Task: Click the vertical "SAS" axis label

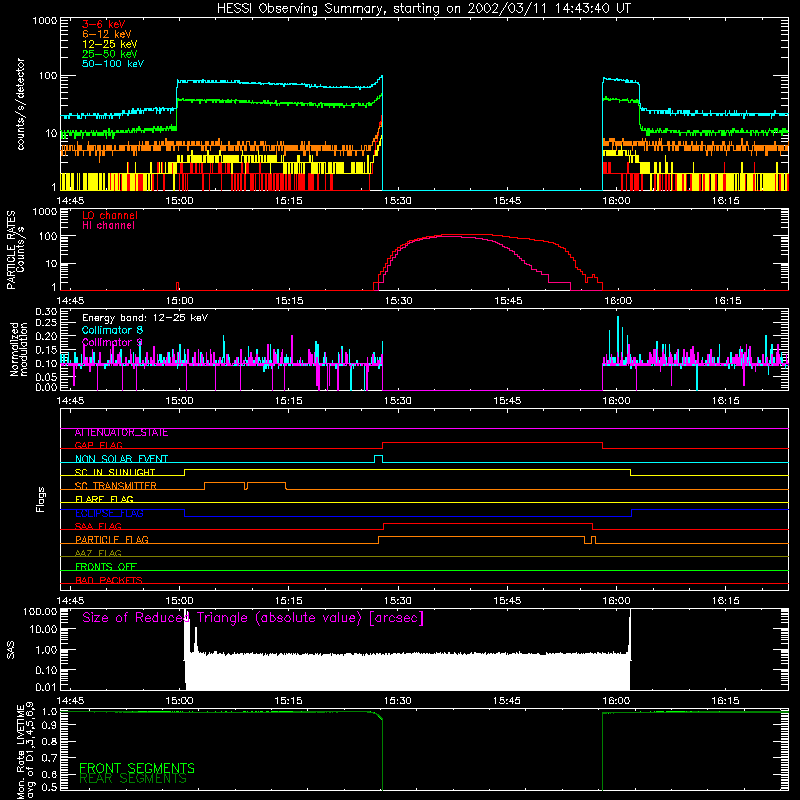Action: point(11,650)
